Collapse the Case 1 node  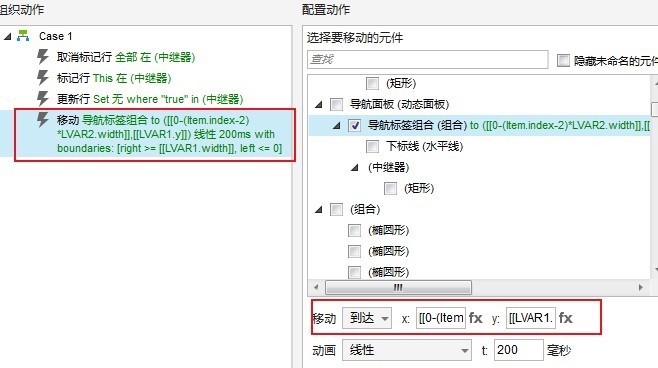coord(8,37)
